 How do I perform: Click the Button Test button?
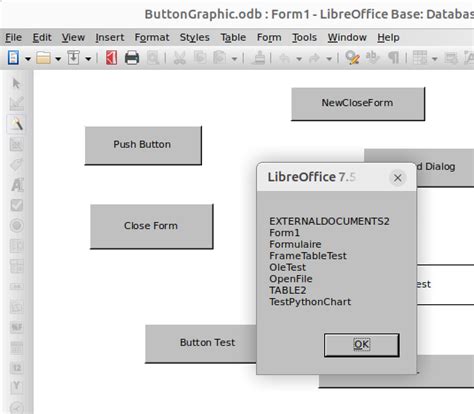click(201, 344)
